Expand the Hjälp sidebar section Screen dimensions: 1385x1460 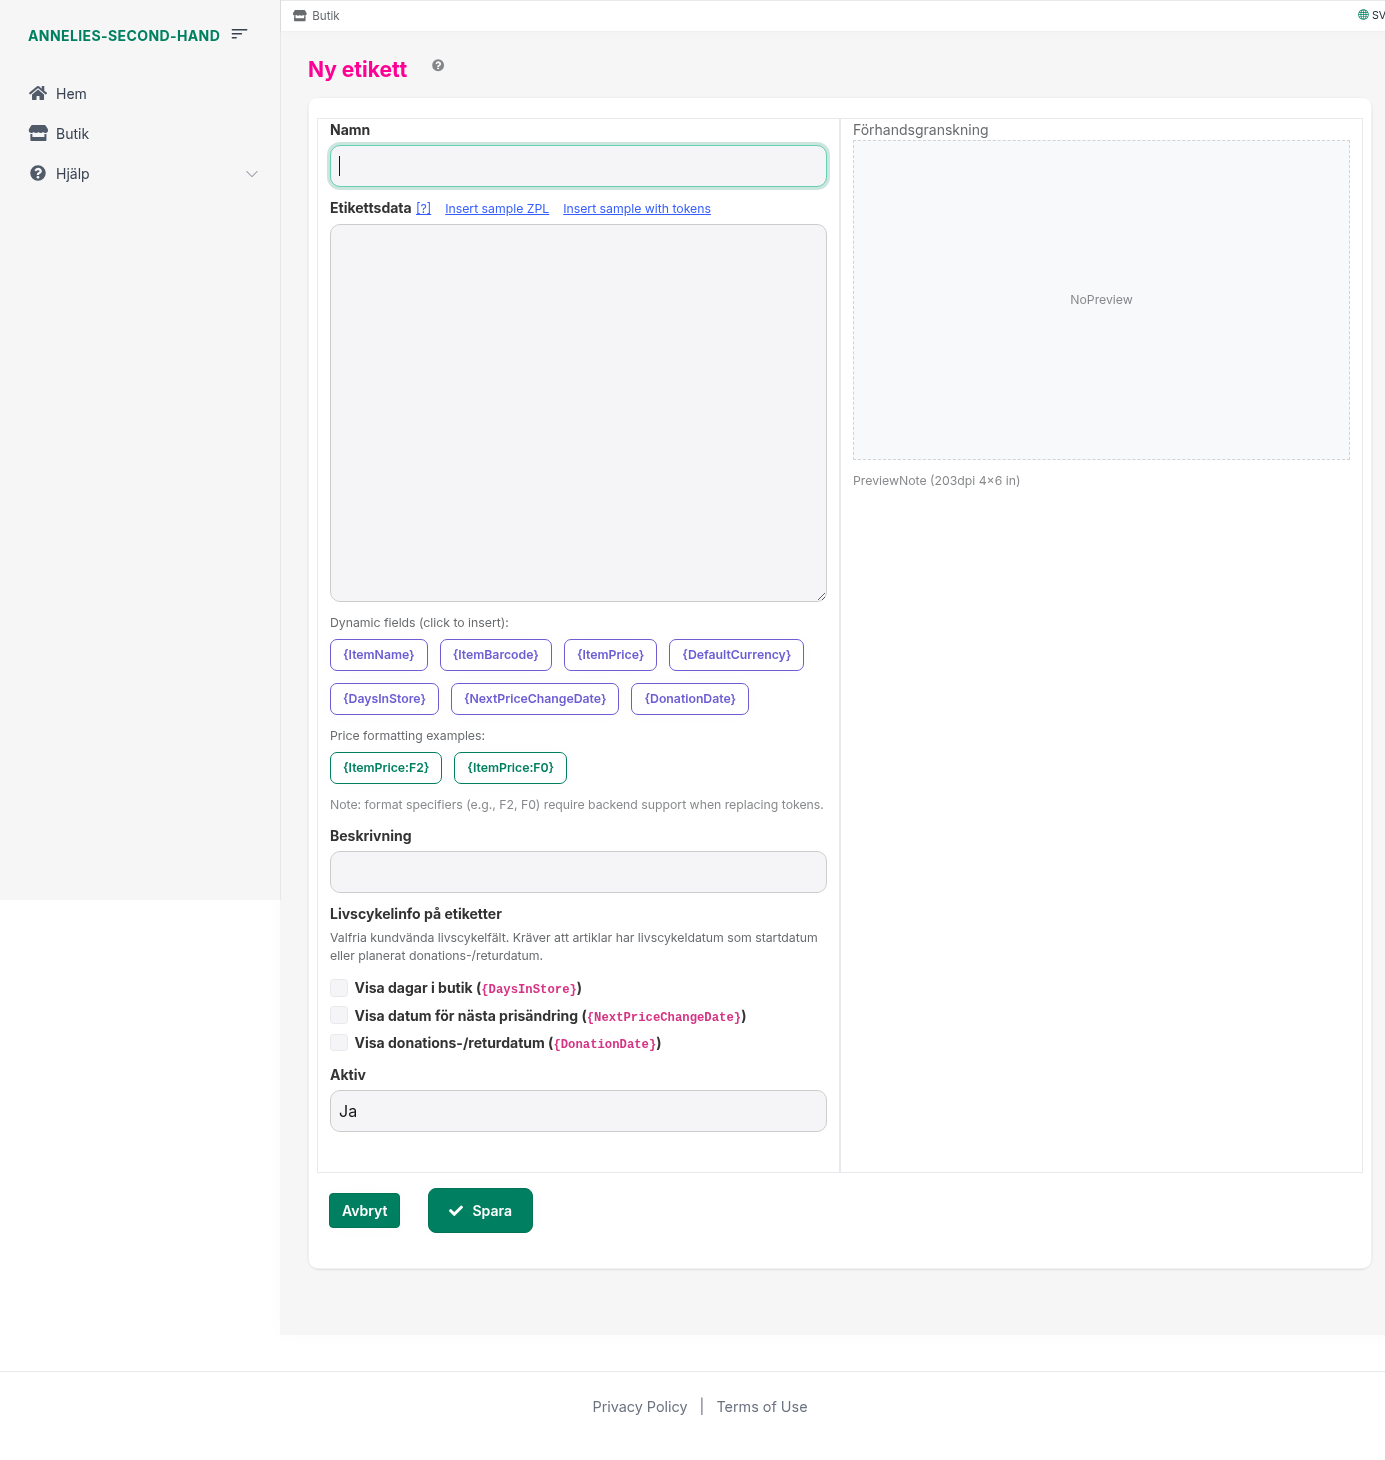point(251,173)
